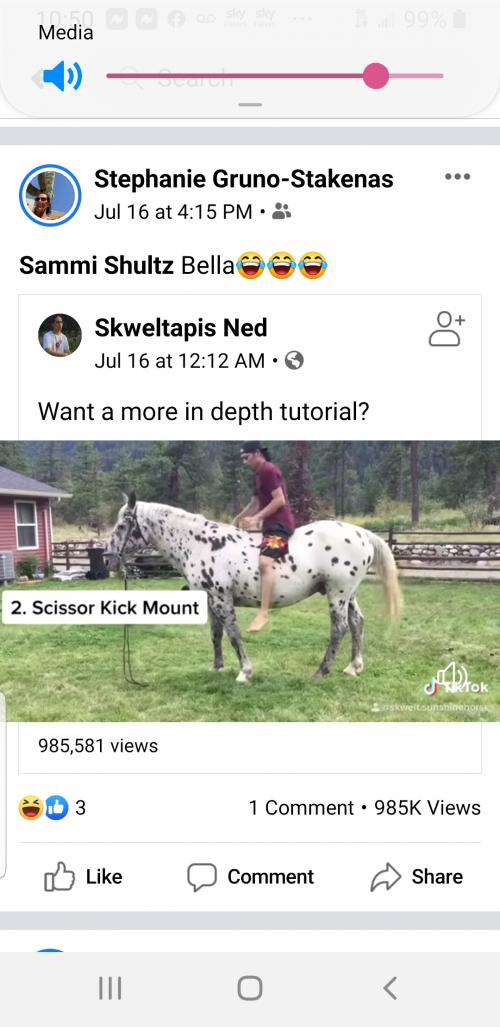500x1027 pixels.
Task: Open the three-dot post options menu
Action: pyautogui.click(x=457, y=176)
